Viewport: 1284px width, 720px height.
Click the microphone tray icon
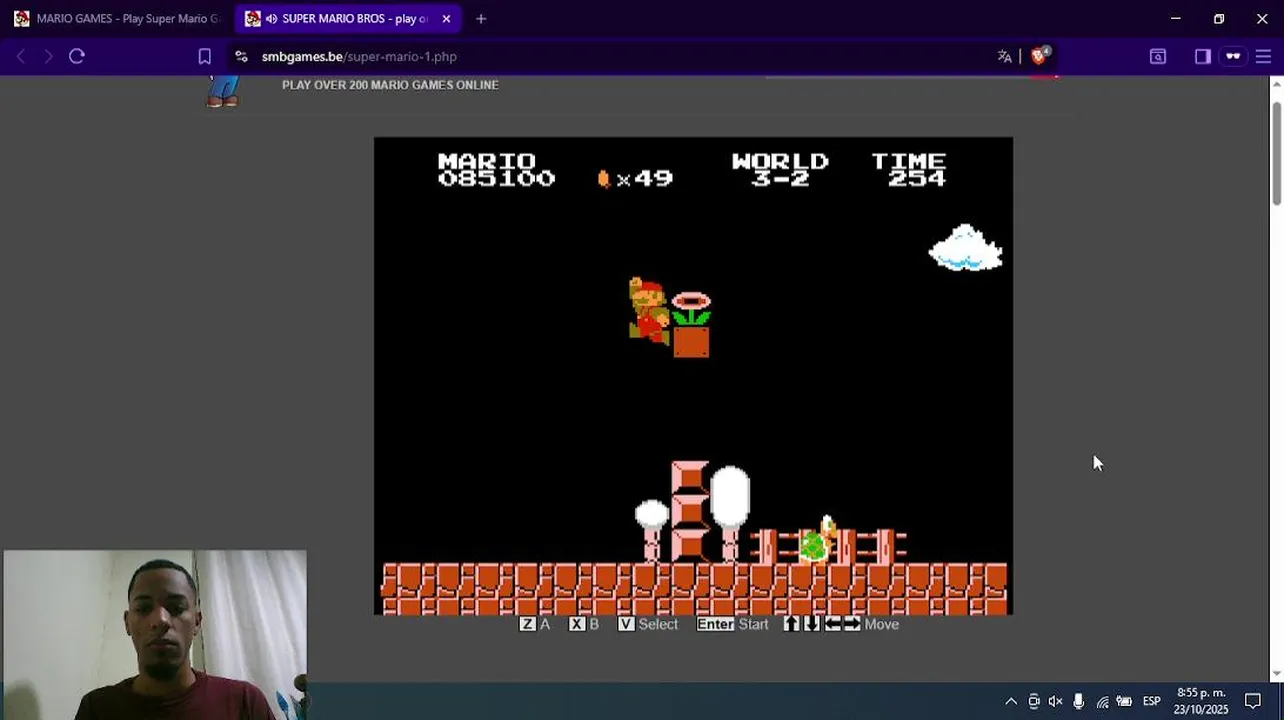(1078, 701)
